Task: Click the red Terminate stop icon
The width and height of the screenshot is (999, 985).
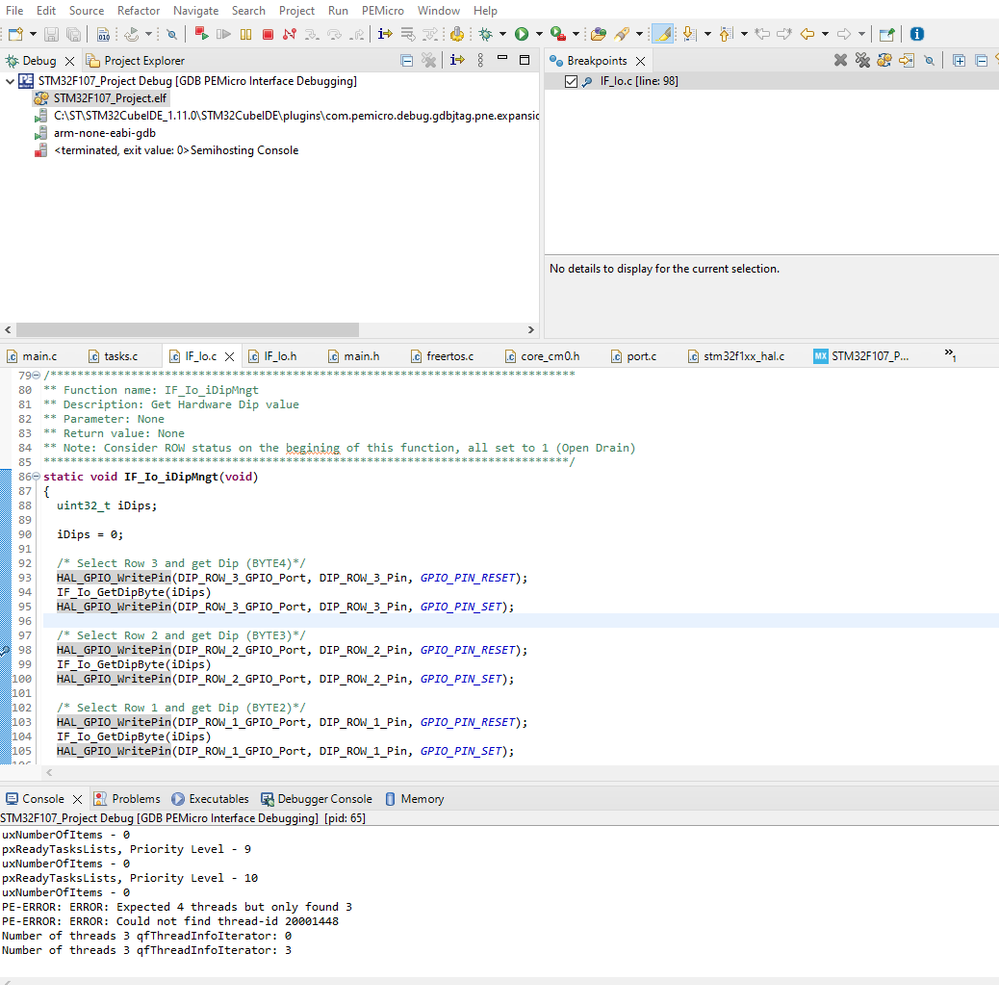Action: point(268,34)
